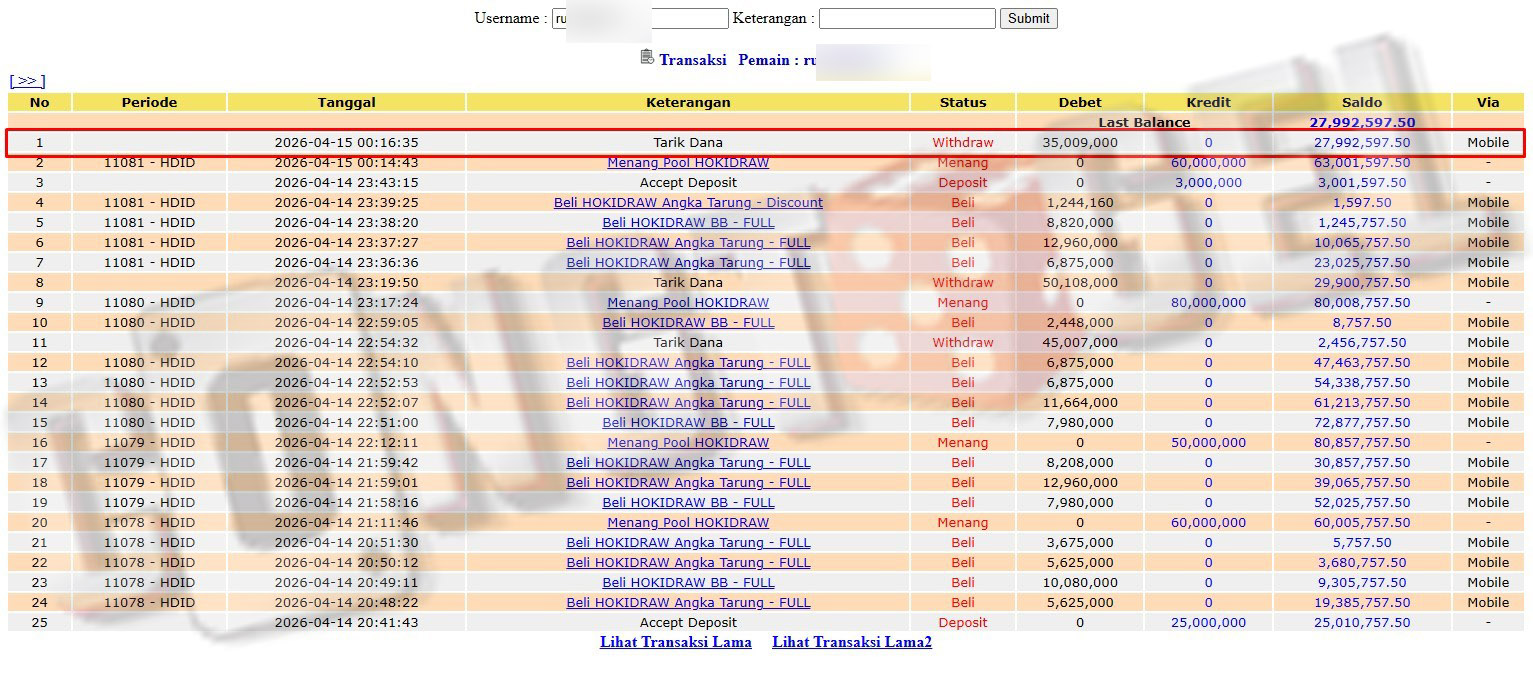Click the 27,992,597.50 Last Balance amount
The width and height of the screenshot is (1533, 679).
point(1362,123)
